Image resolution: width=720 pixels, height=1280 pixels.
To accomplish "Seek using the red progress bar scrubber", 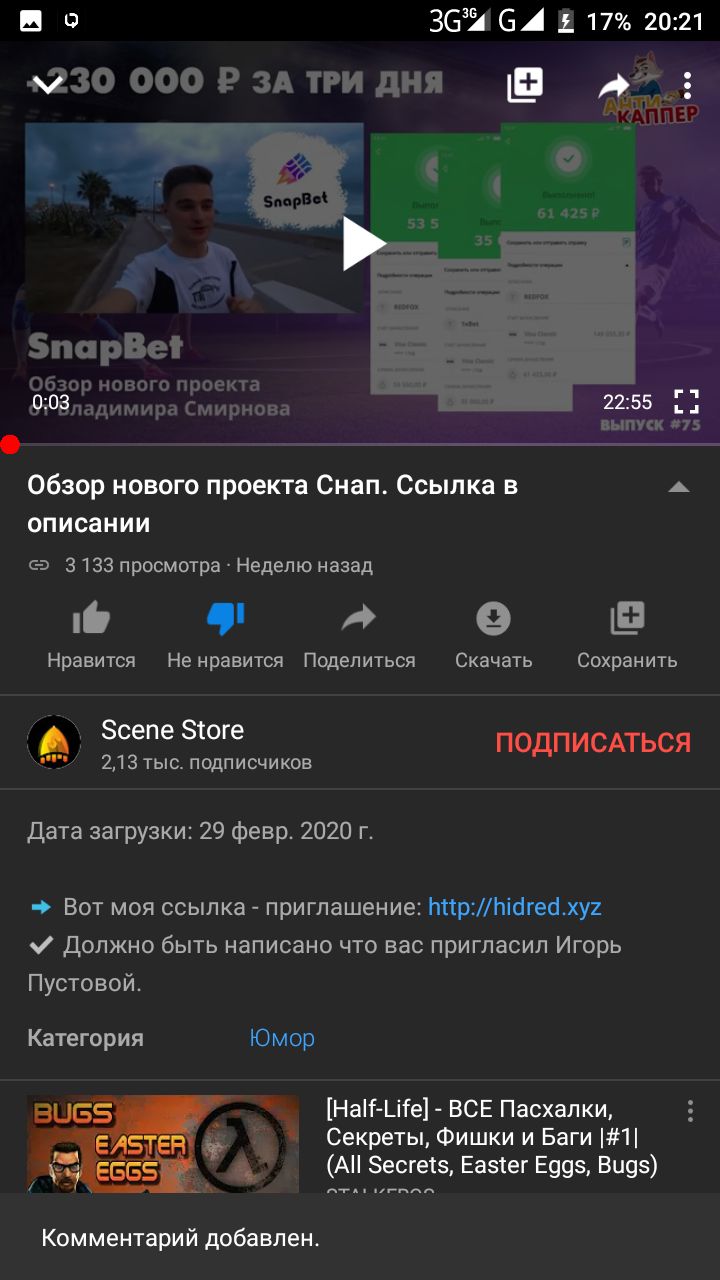I will 9,445.
